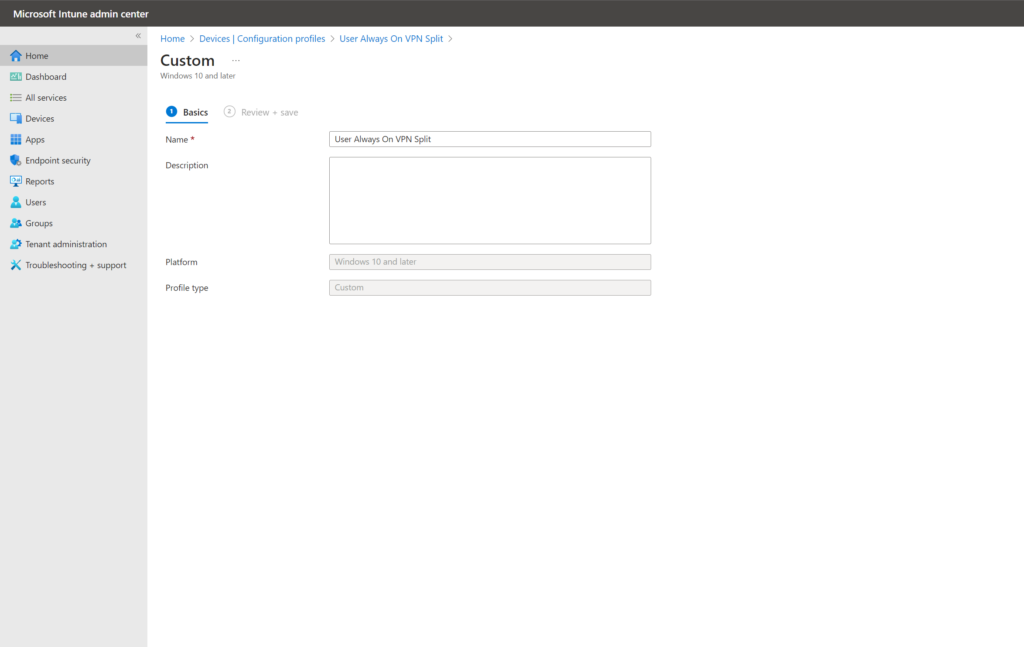Click the Devices monitor icon
1024x647 pixels.
pyautogui.click(x=16, y=118)
